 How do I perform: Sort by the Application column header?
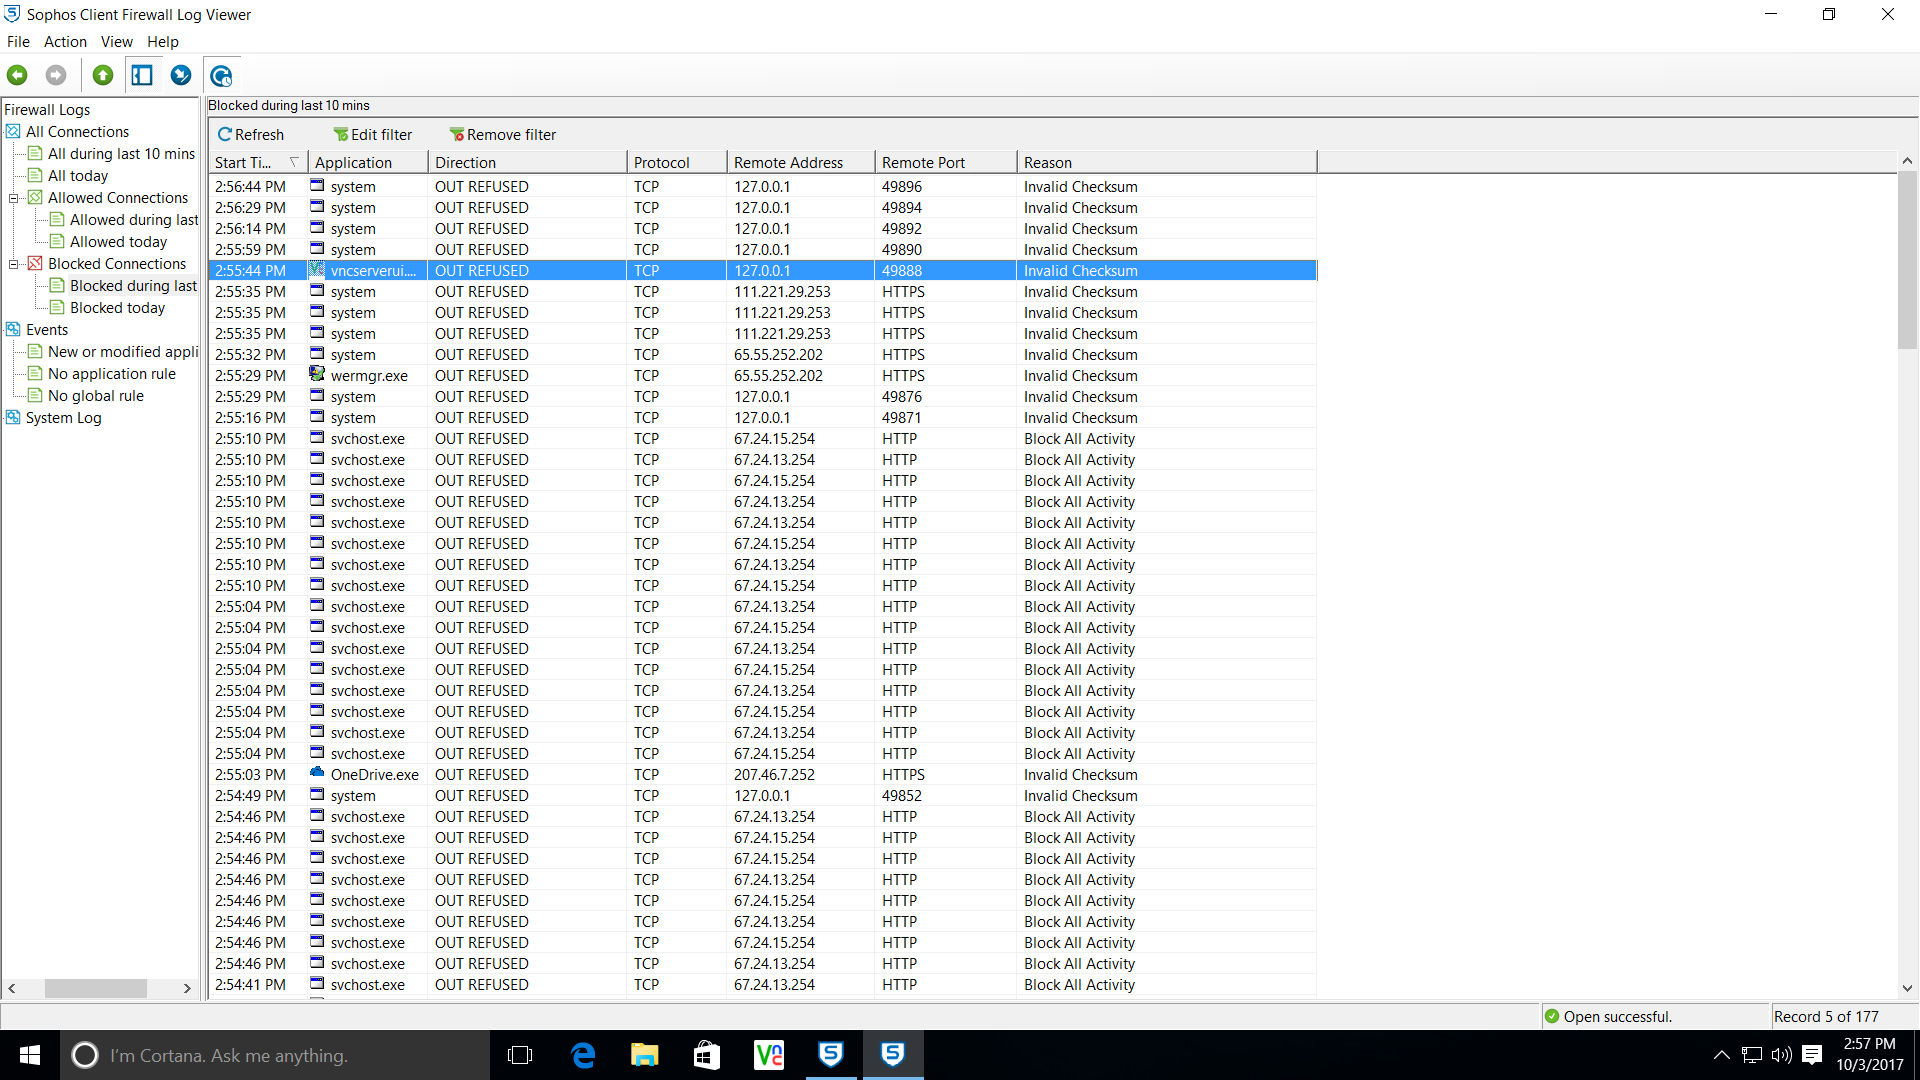[x=368, y=162]
